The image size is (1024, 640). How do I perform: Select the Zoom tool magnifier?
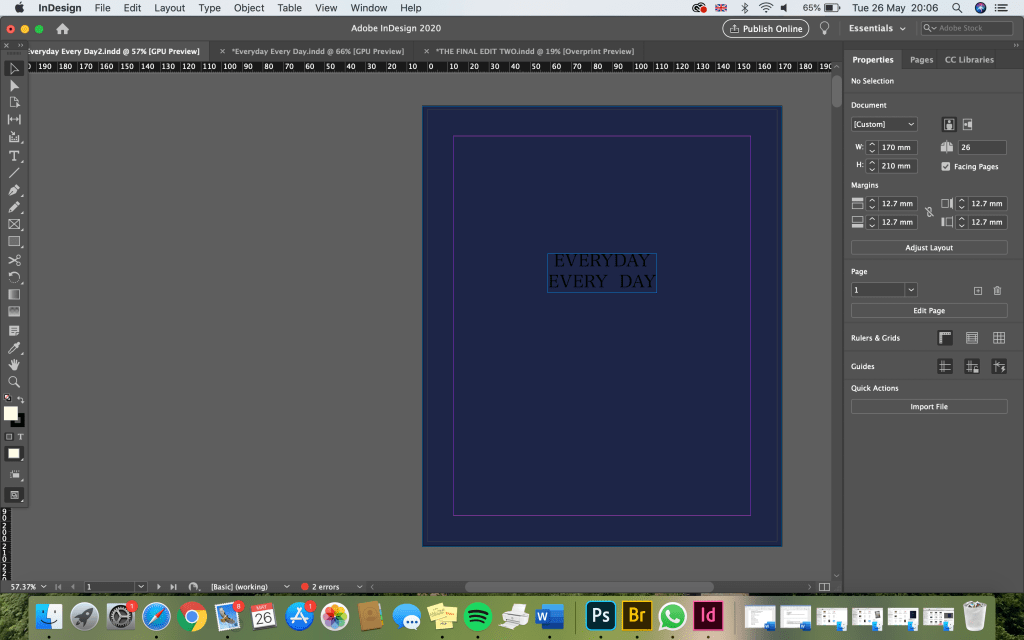click(x=14, y=382)
